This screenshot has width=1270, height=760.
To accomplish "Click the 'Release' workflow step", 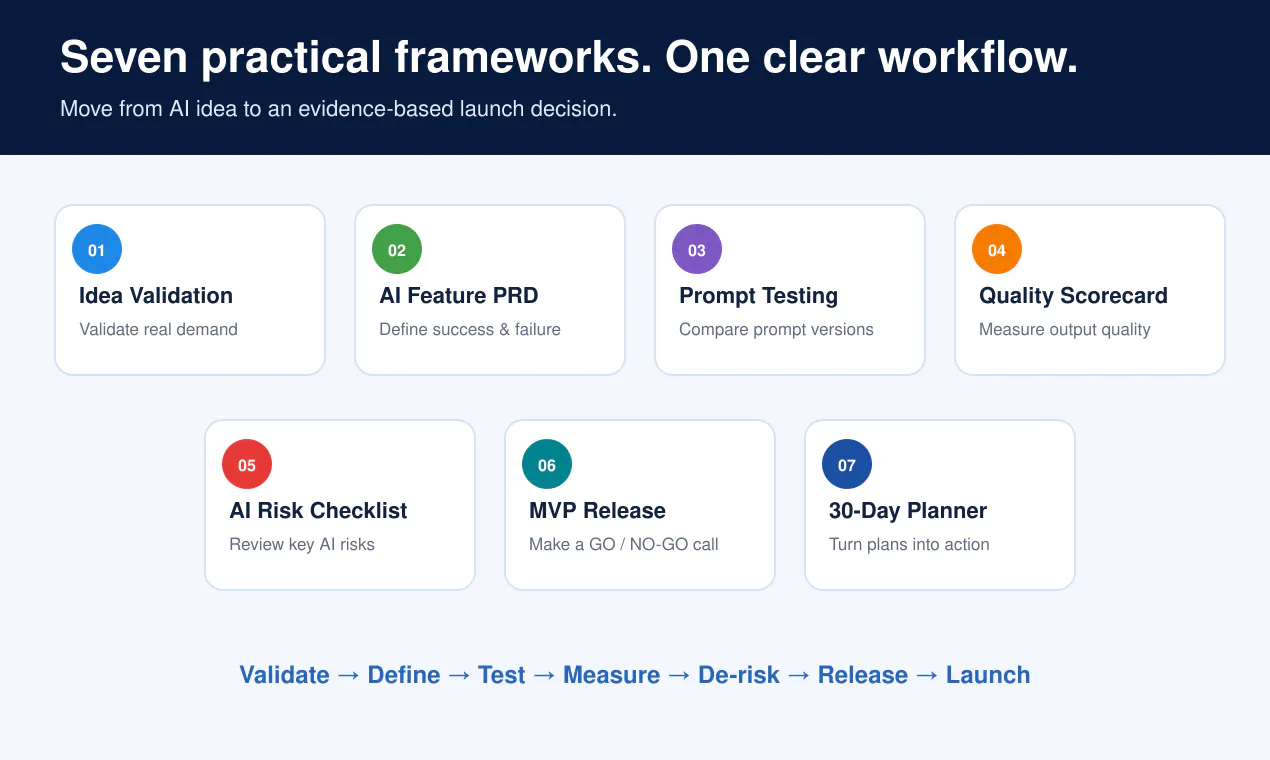I will [863, 675].
